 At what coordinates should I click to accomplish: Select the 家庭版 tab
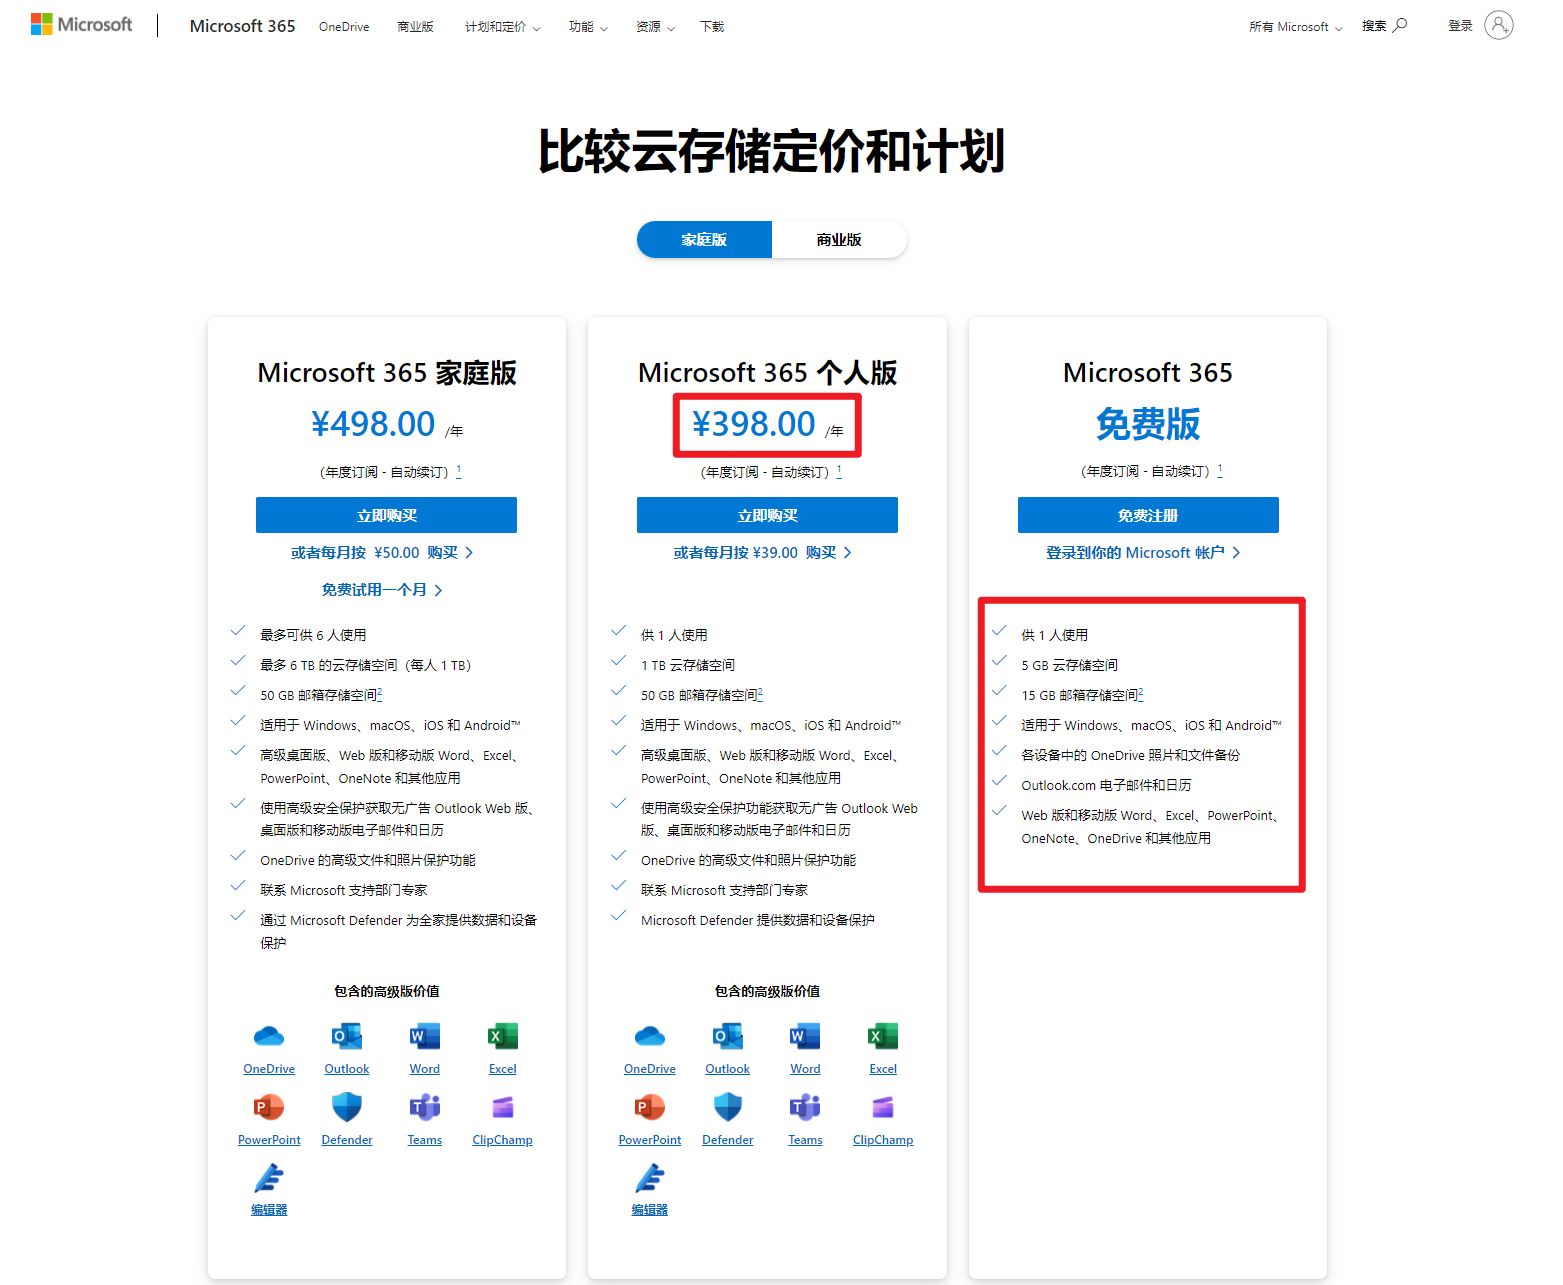tap(704, 240)
